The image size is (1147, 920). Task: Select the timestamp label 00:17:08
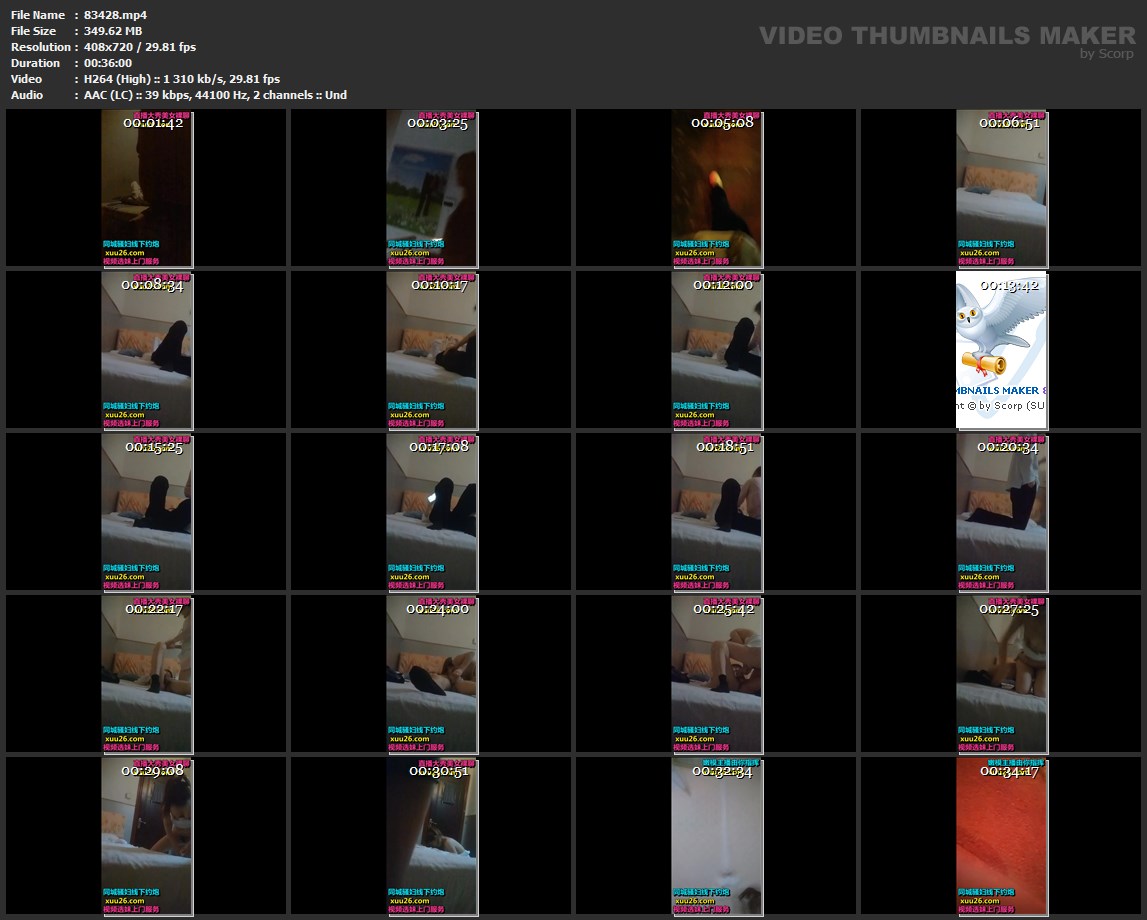tap(439, 447)
